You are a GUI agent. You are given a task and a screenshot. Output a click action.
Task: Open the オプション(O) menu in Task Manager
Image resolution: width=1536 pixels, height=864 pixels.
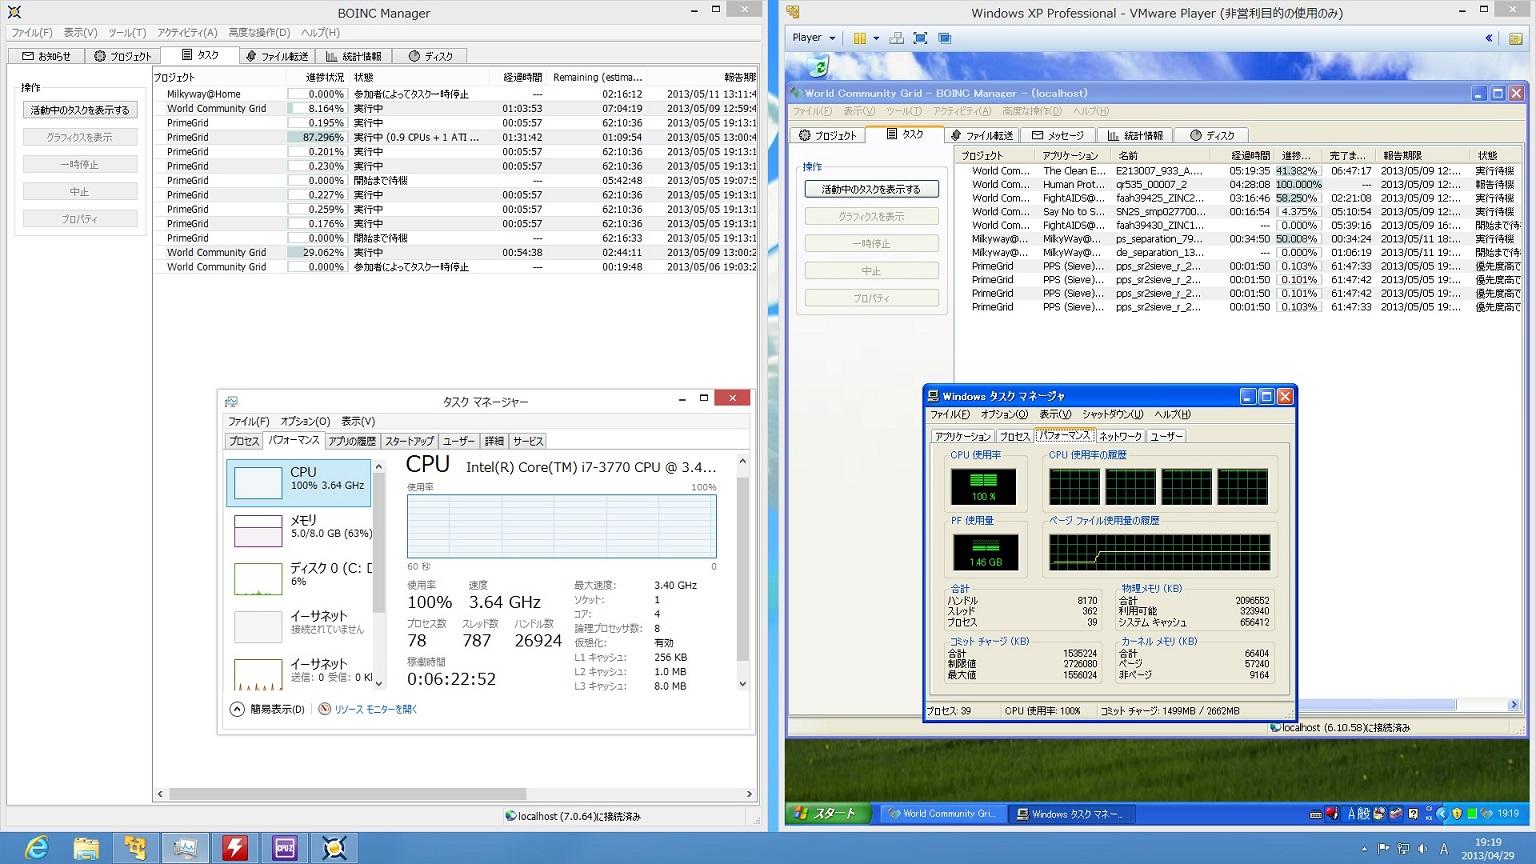click(305, 421)
